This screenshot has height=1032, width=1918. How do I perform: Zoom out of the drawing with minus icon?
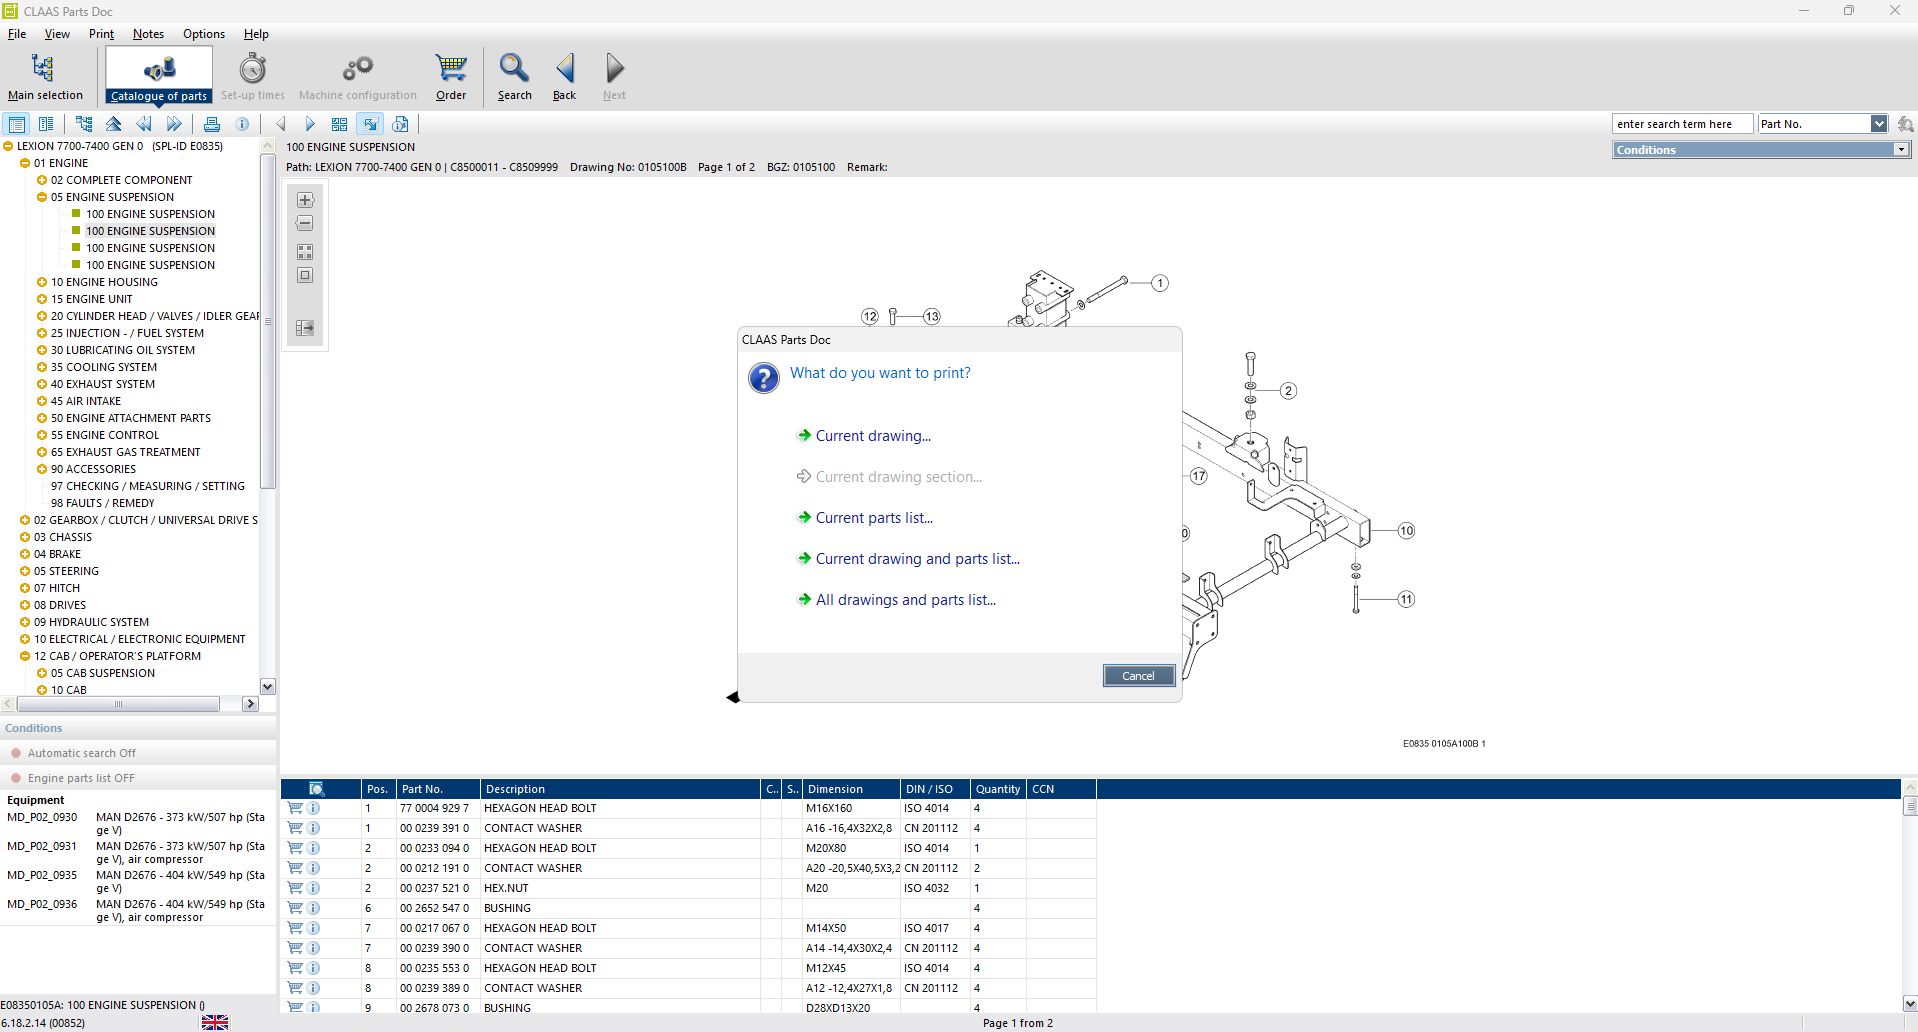coord(305,224)
